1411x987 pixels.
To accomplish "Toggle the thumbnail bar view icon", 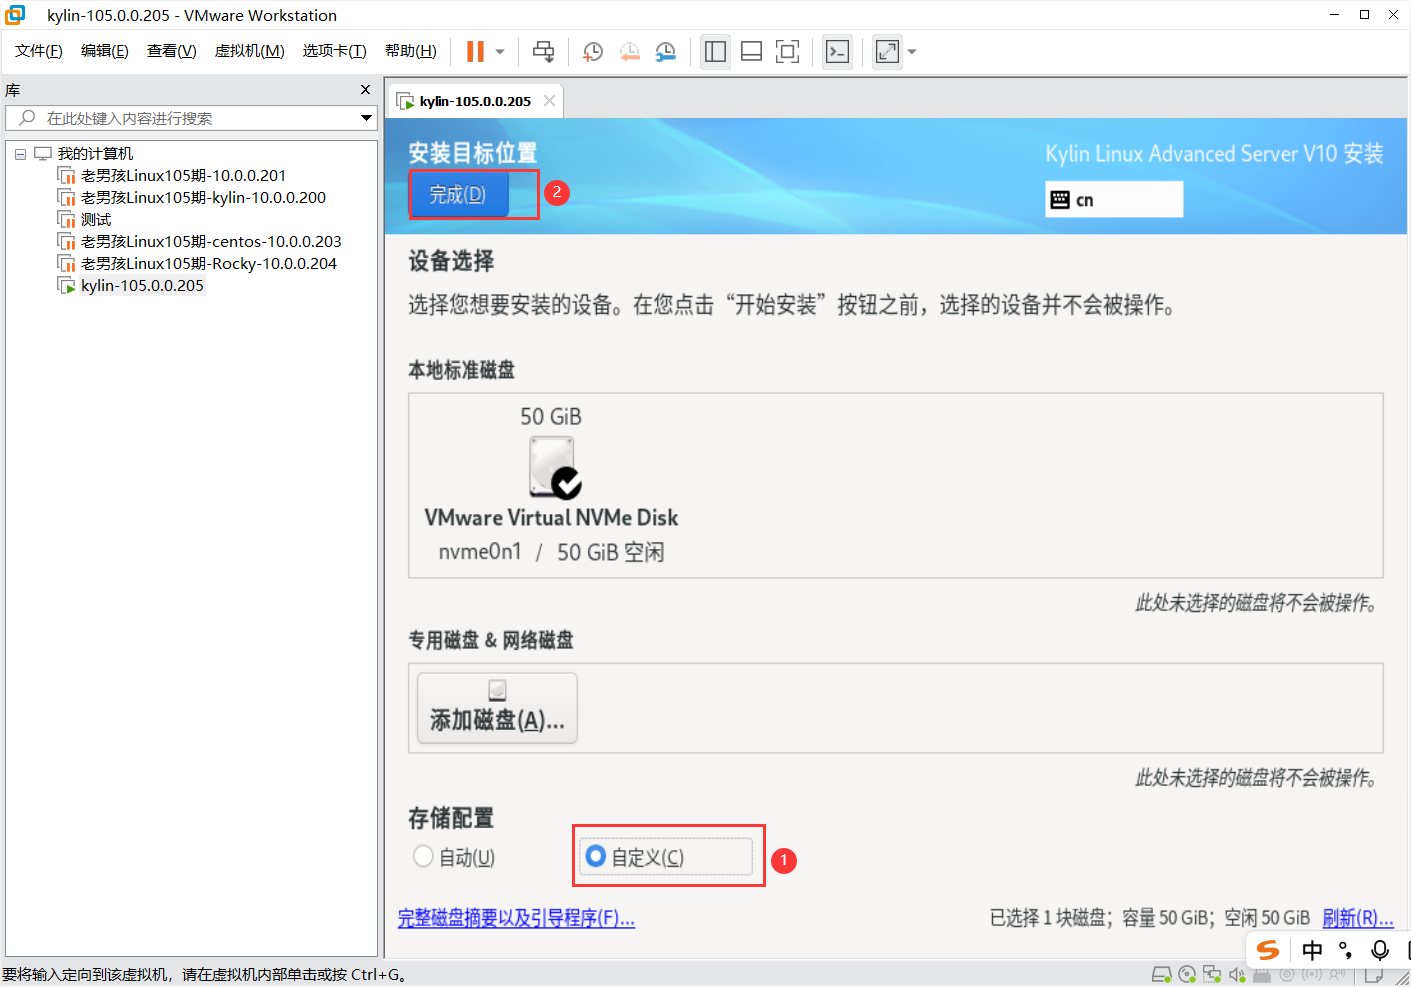I will point(751,52).
